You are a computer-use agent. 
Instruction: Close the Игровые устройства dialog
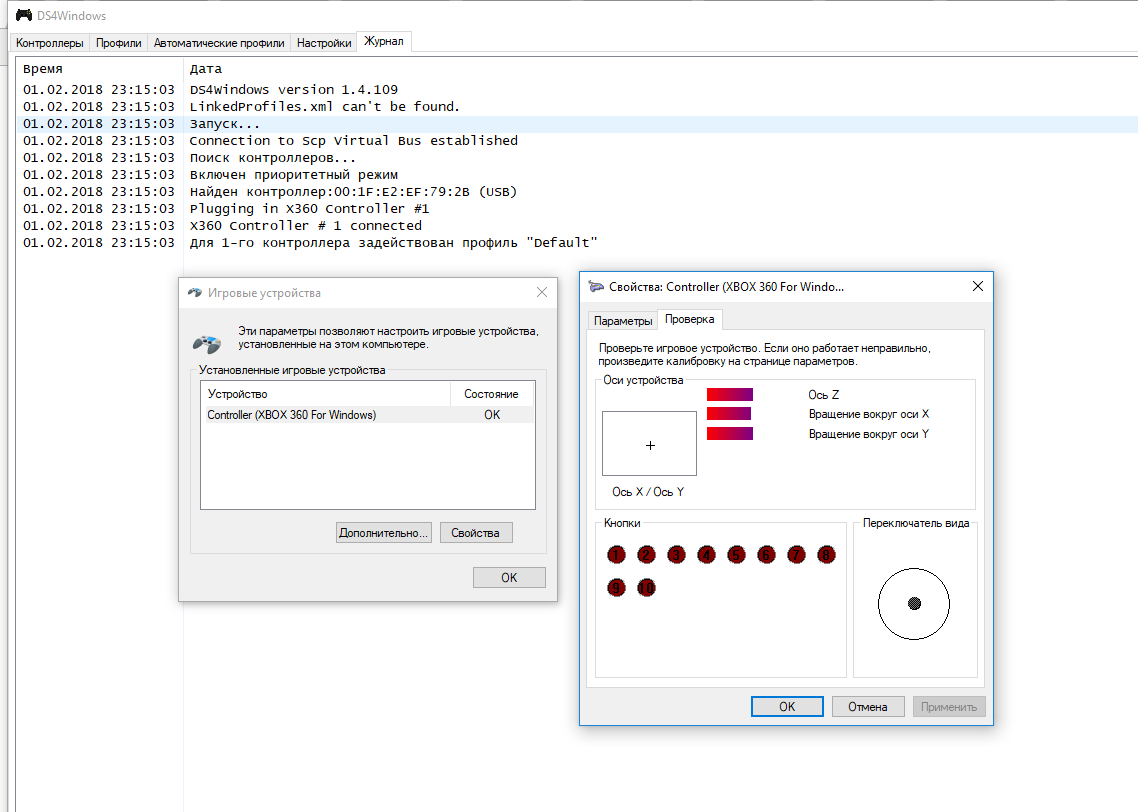click(x=541, y=292)
